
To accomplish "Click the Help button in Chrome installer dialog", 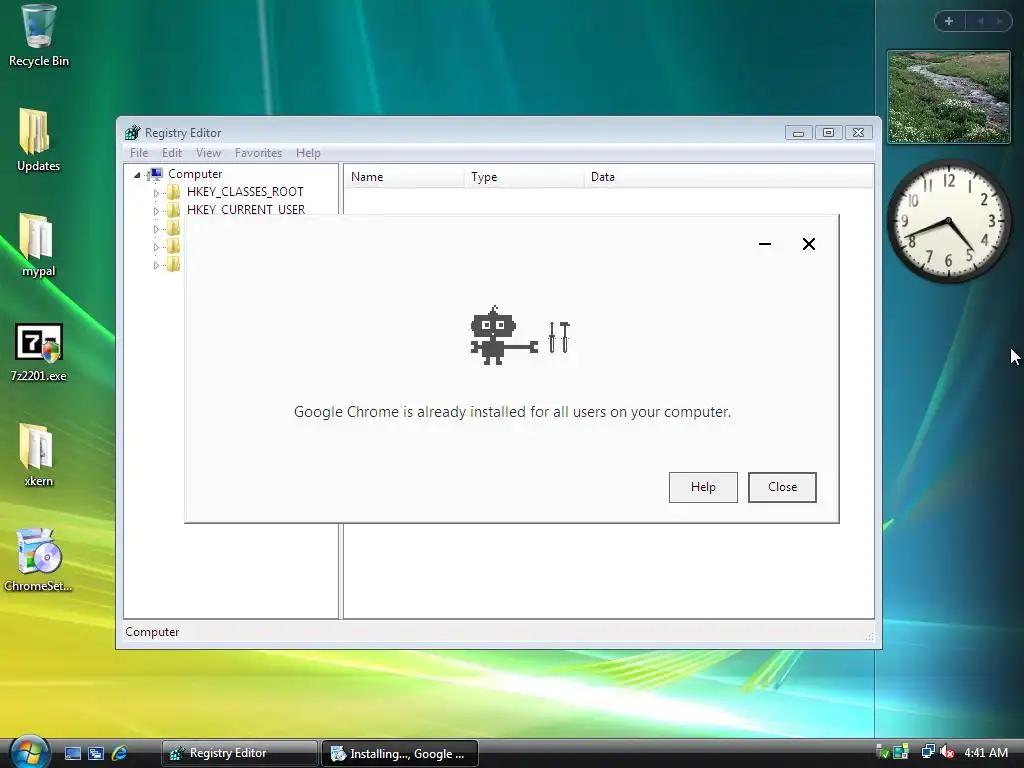I will pyautogui.click(x=703, y=487).
